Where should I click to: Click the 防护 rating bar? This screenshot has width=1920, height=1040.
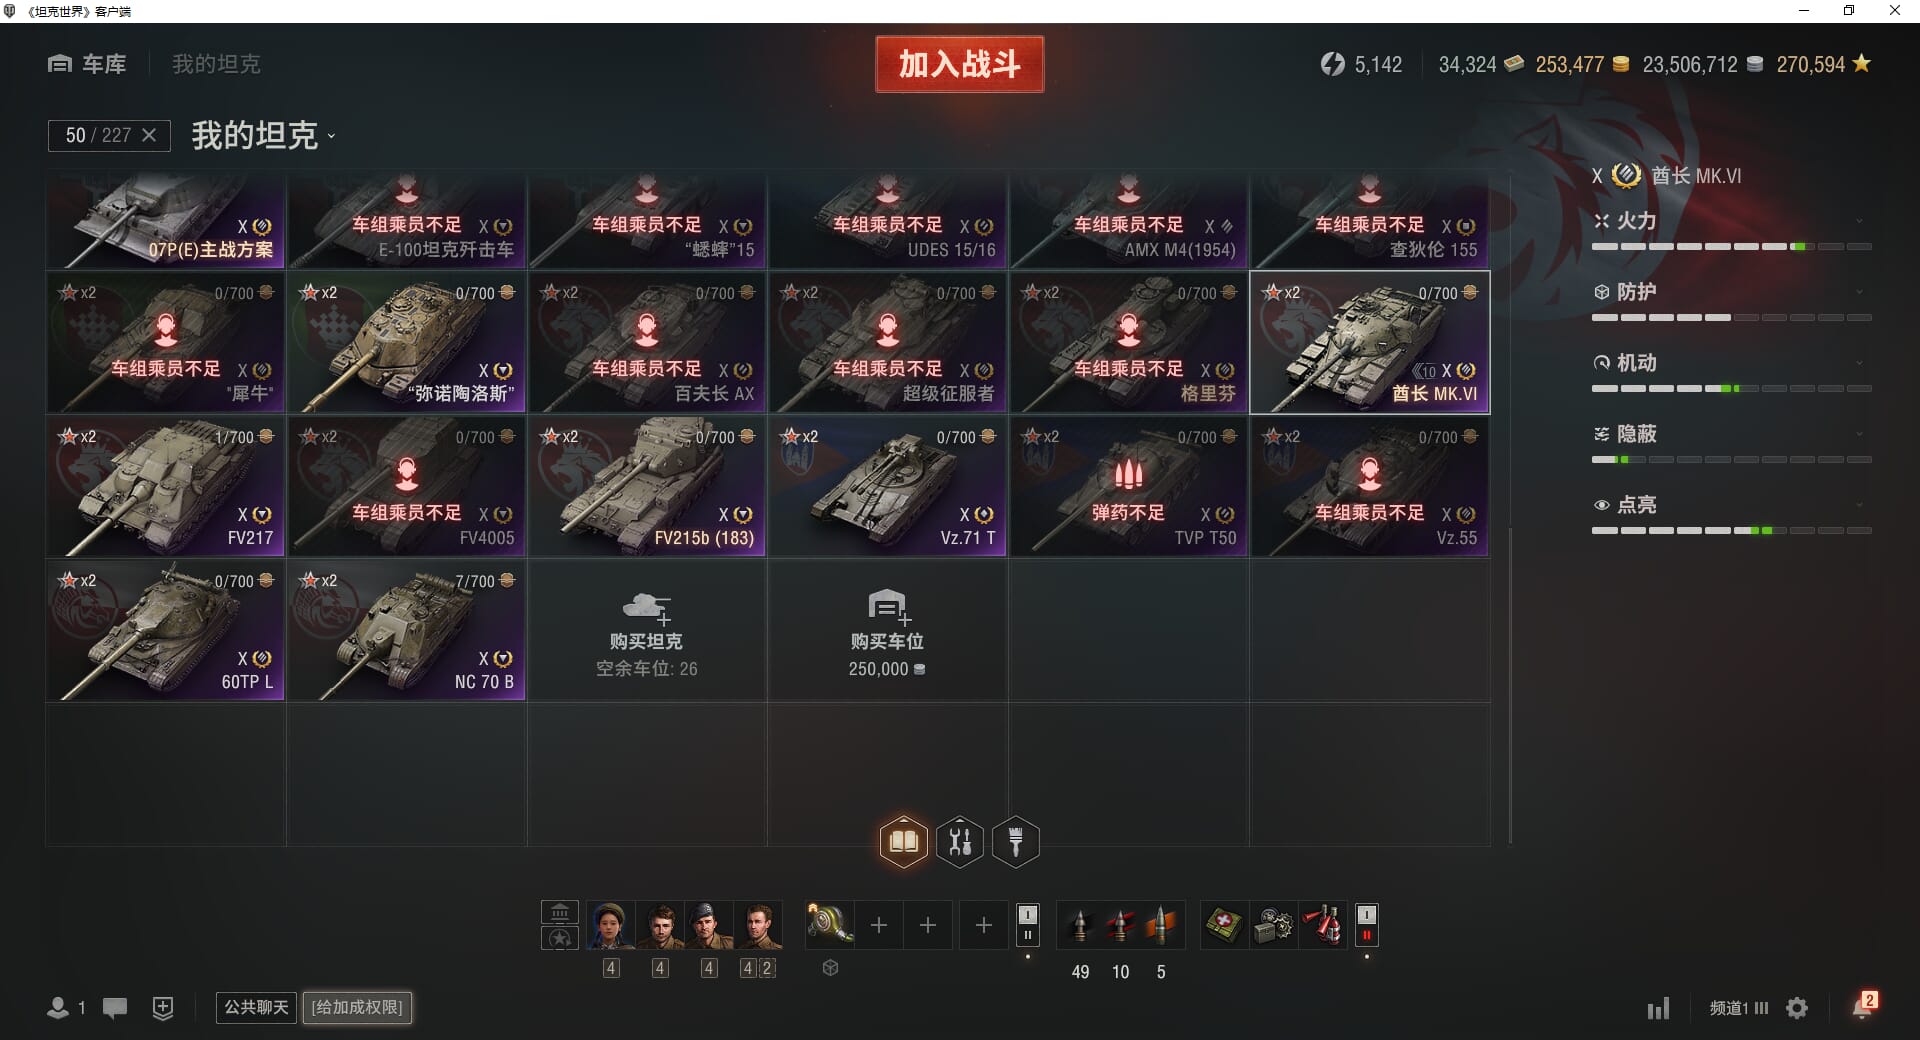(x=1731, y=317)
